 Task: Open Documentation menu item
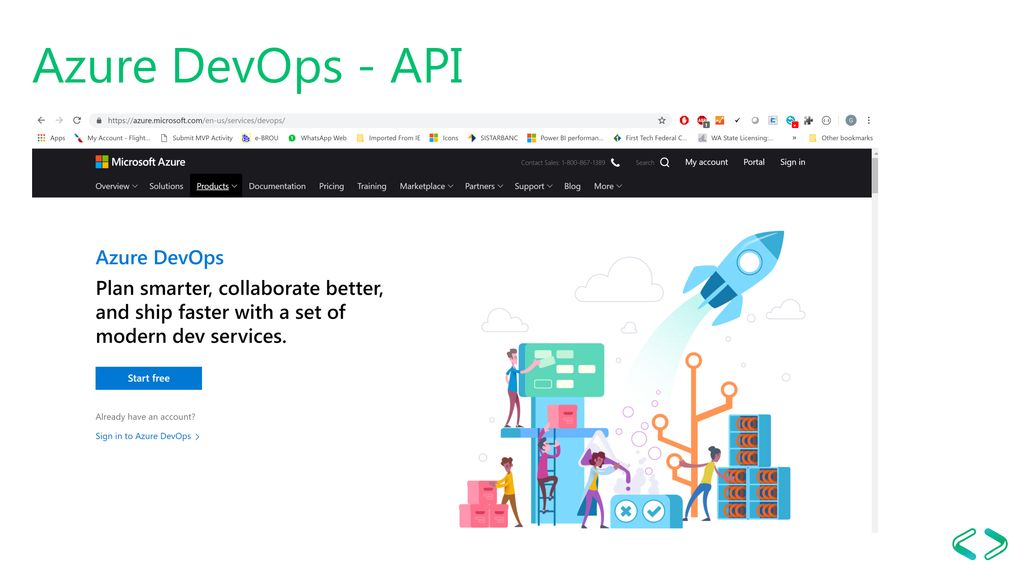[x=277, y=186]
